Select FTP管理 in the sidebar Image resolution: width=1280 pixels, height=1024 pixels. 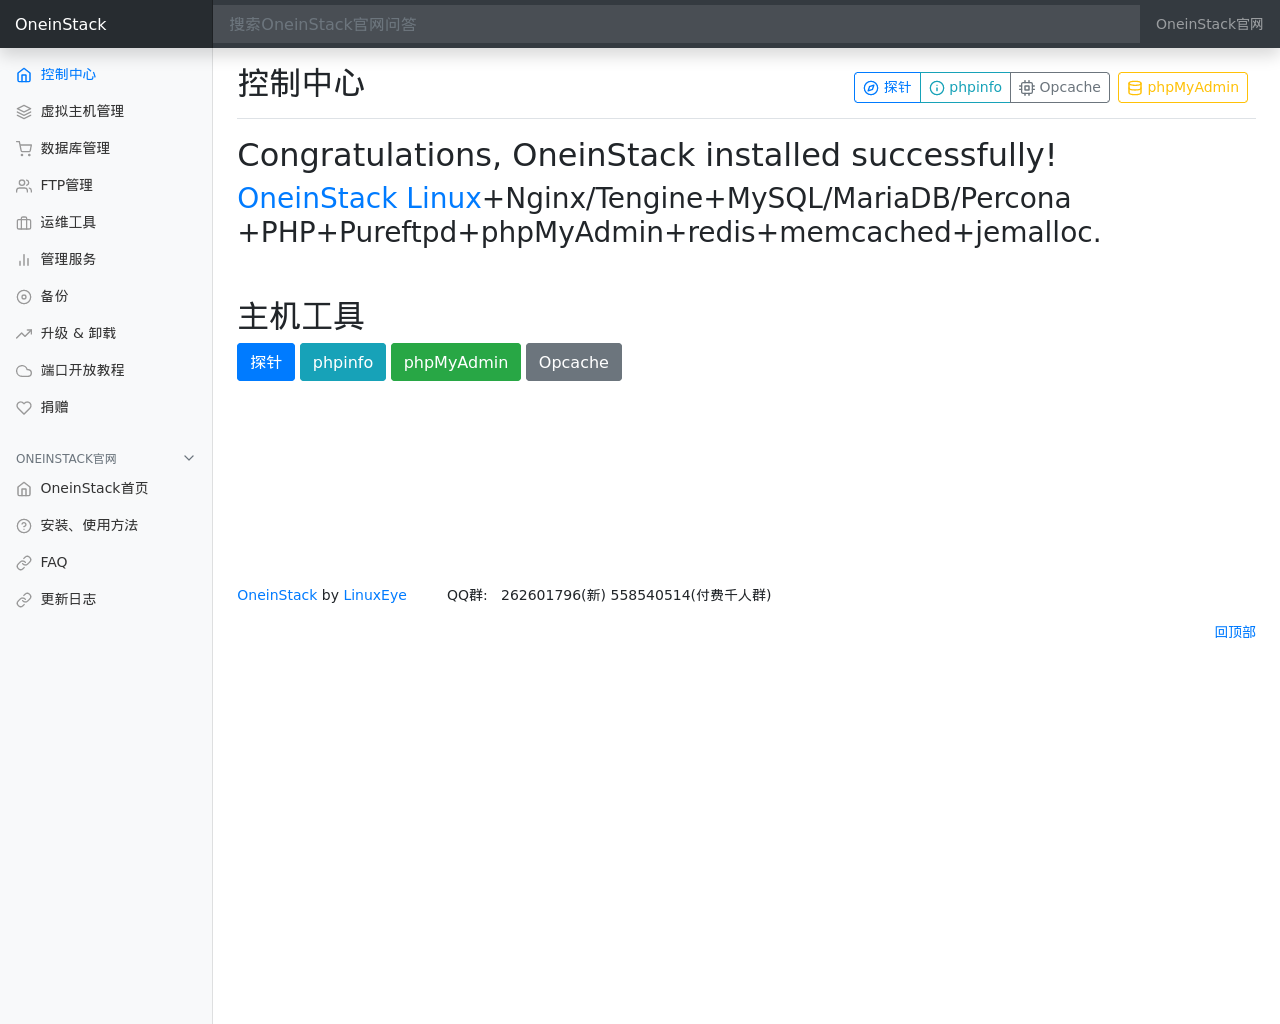pos(106,185)
